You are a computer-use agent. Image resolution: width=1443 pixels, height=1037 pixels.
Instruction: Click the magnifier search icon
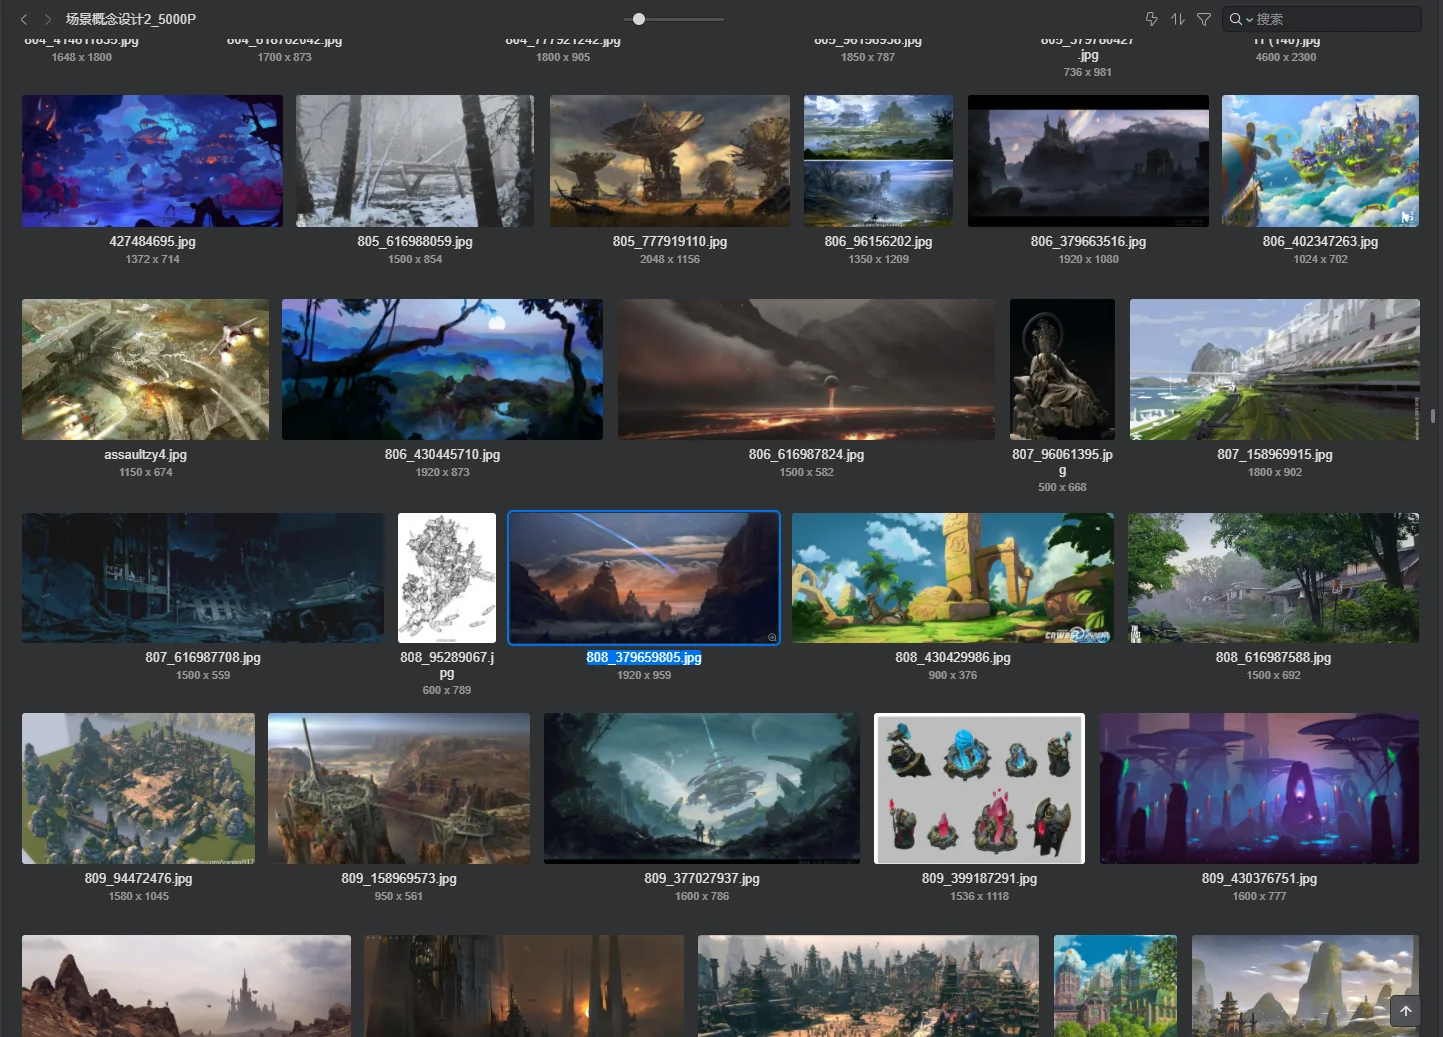click(1236, 19)
